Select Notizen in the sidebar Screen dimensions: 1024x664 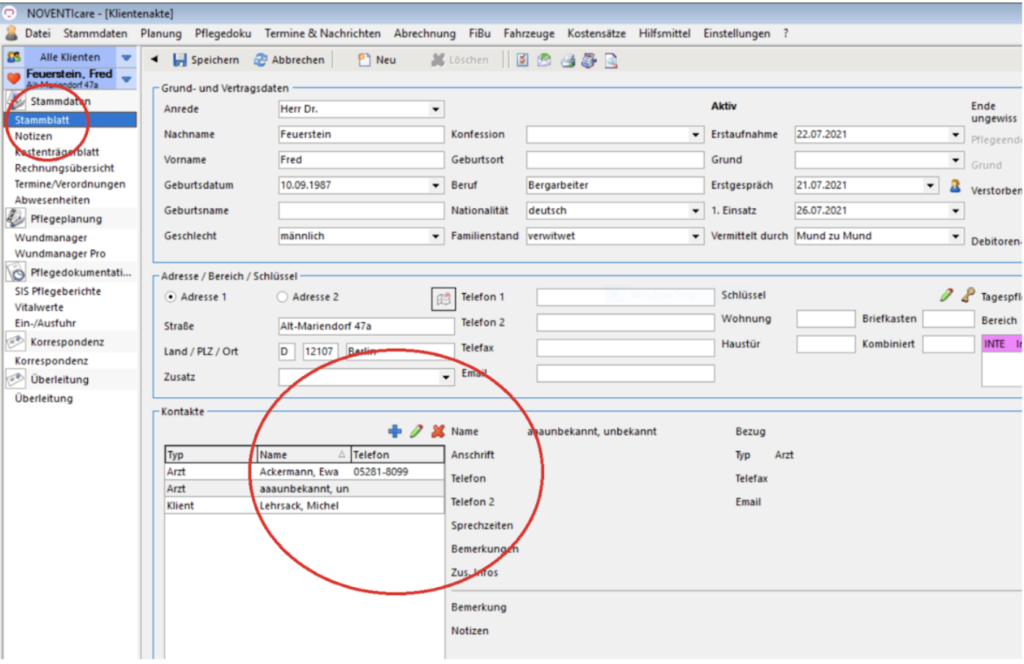pyautogui.click(x=34, y=136)
